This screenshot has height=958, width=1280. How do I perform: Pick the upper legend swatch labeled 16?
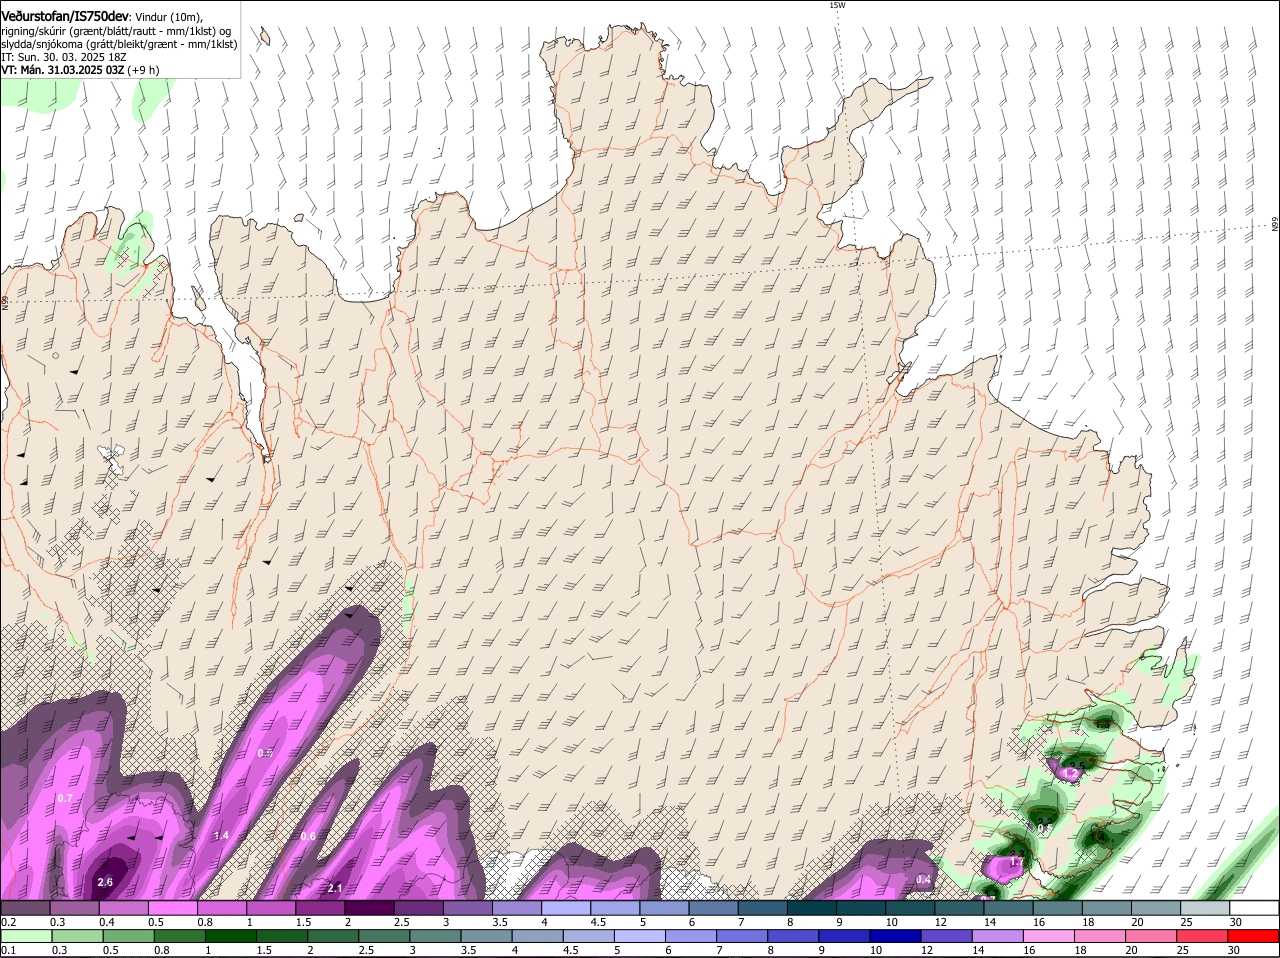(1056, 907)
